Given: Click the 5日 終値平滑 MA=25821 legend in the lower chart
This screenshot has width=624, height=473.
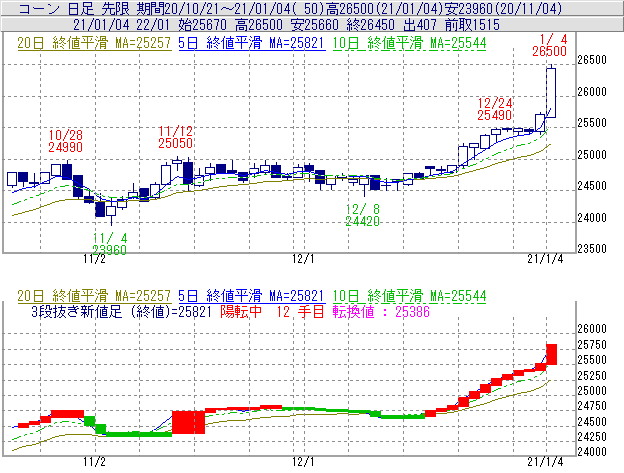Looking at the screenshot, I should pos(251,296).
